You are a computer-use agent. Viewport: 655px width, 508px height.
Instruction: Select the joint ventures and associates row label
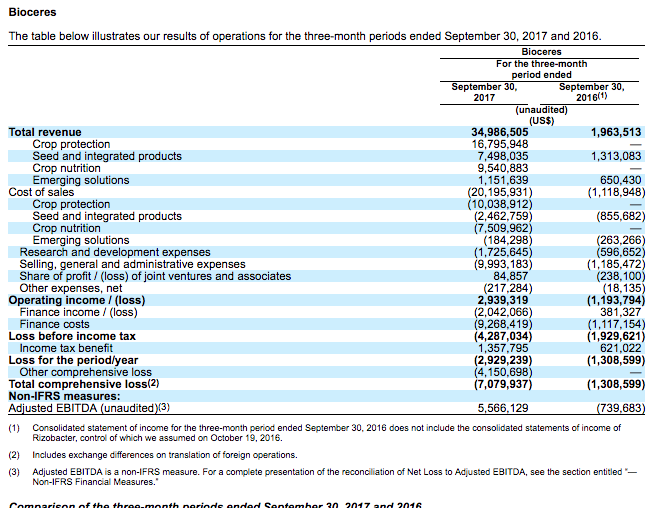tap(155, 276)
